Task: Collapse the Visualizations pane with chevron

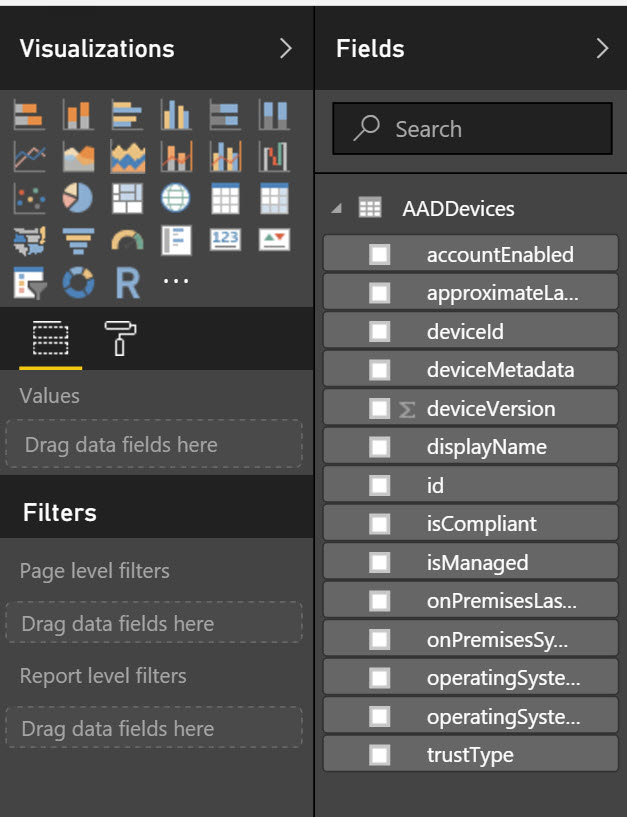Action: tap(286, 48)
